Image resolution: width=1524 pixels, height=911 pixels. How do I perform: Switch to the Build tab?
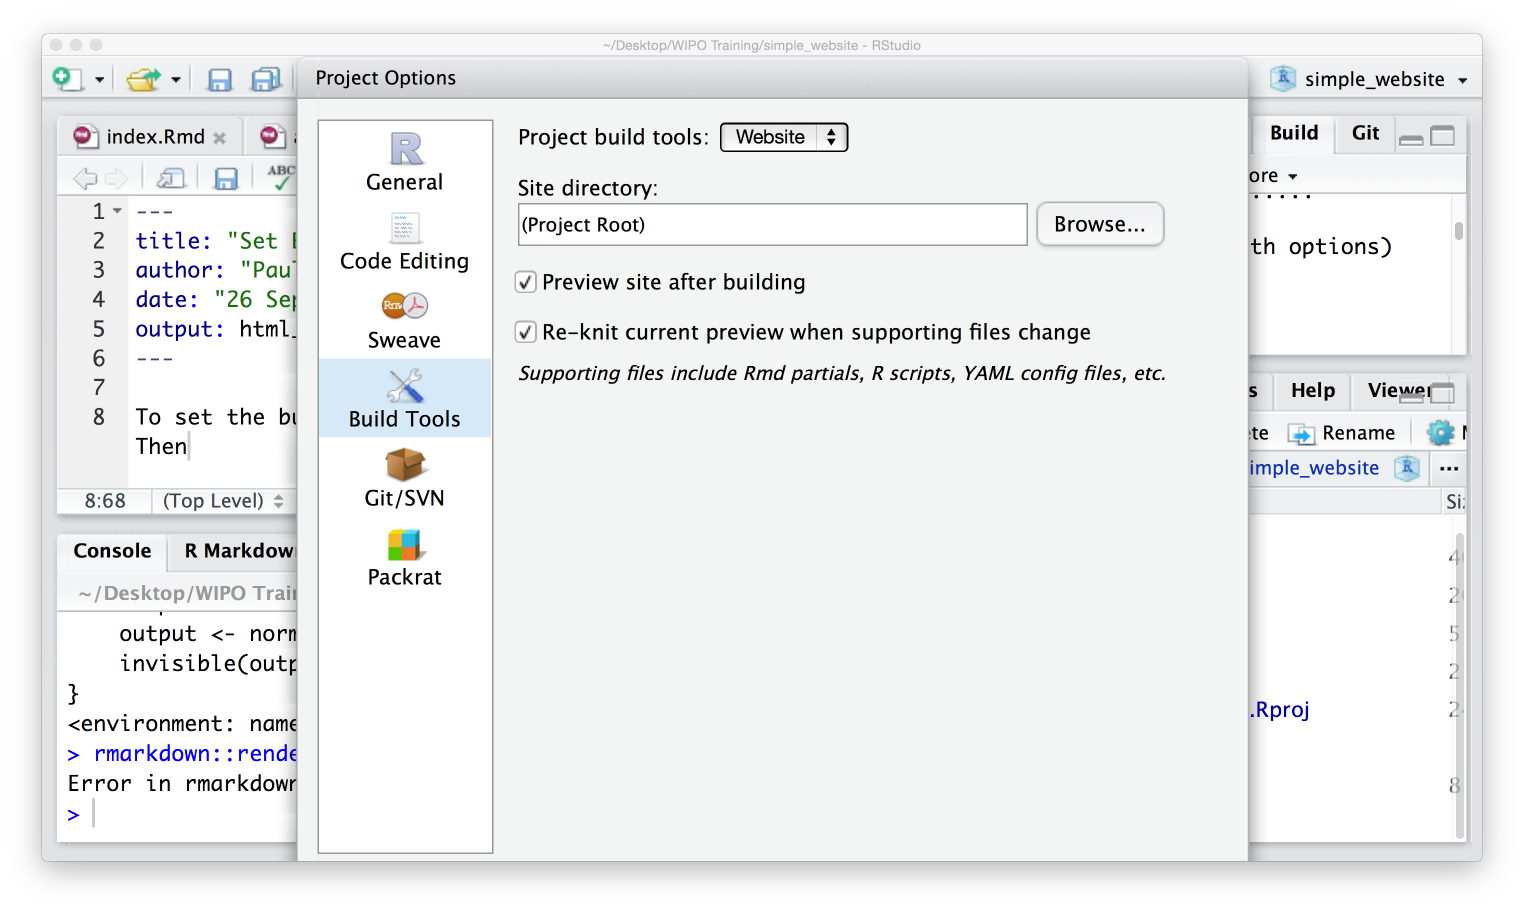(1294, 133)
